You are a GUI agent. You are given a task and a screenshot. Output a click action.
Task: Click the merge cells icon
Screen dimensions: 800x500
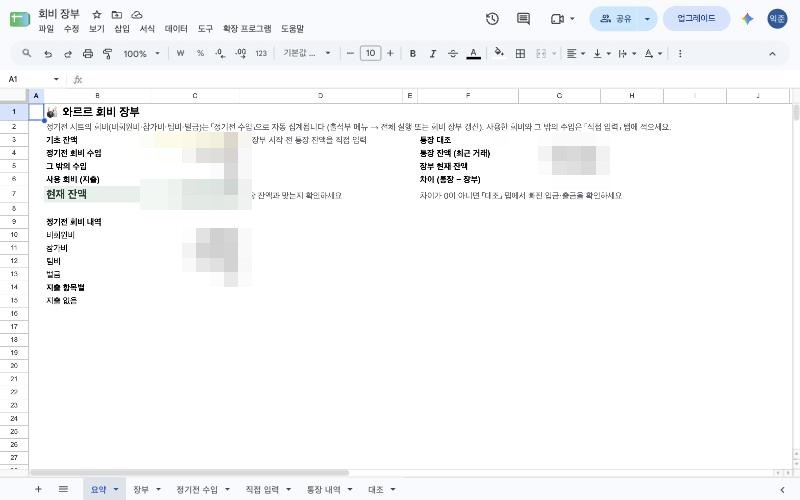click(x=541, y=53)
